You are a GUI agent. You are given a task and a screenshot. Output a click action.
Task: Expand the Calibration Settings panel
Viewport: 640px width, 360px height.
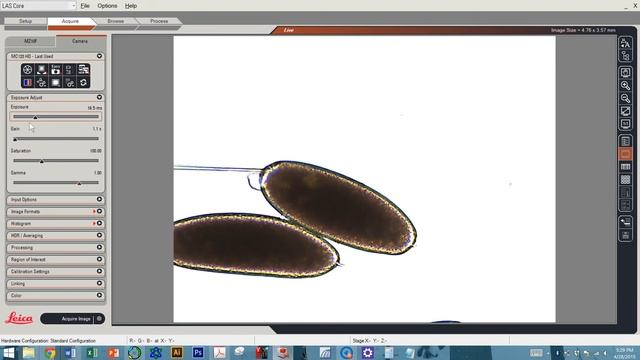tap(99, 271)
